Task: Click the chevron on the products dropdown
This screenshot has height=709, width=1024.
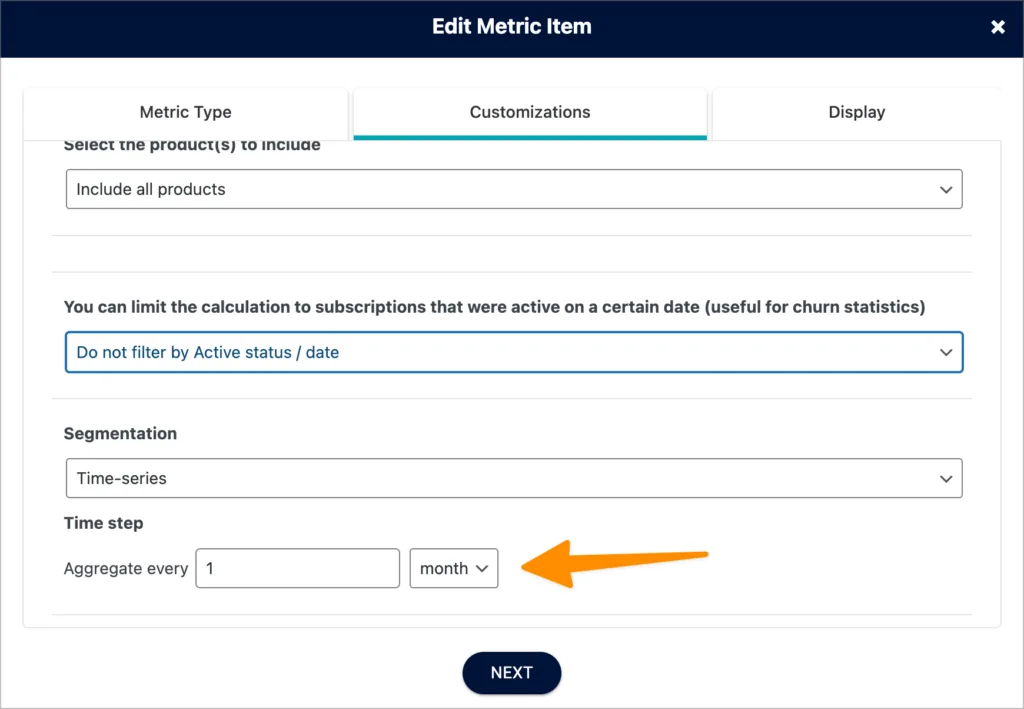Action: coord(946,189)
